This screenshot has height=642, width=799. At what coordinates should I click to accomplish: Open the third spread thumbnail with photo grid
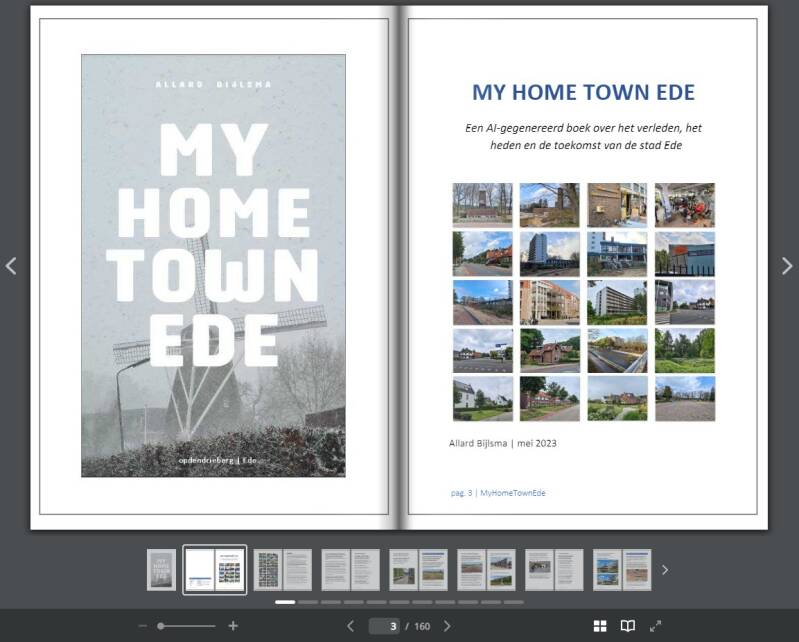click(283, 570)
